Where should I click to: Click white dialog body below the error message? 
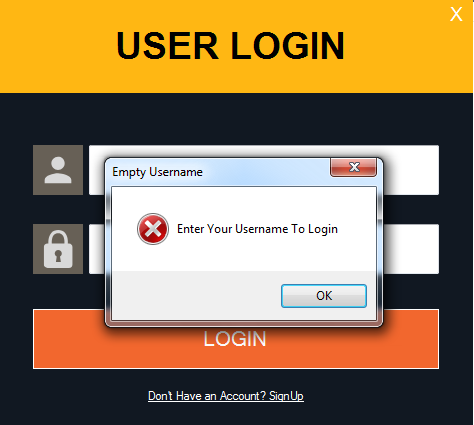244,257
